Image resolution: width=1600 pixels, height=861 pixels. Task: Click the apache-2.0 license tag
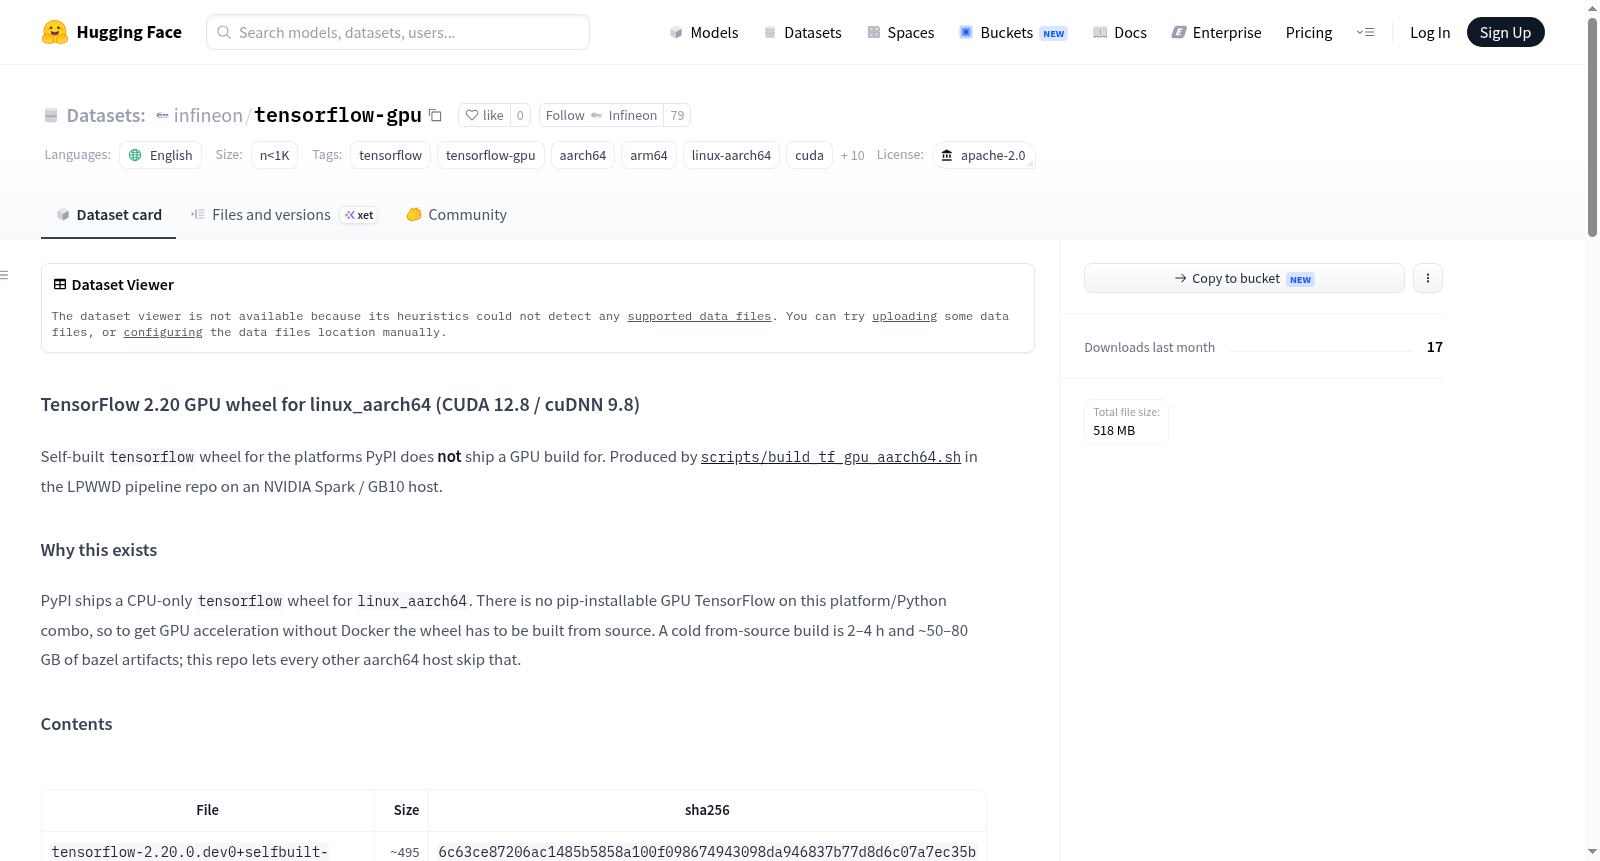983,155
